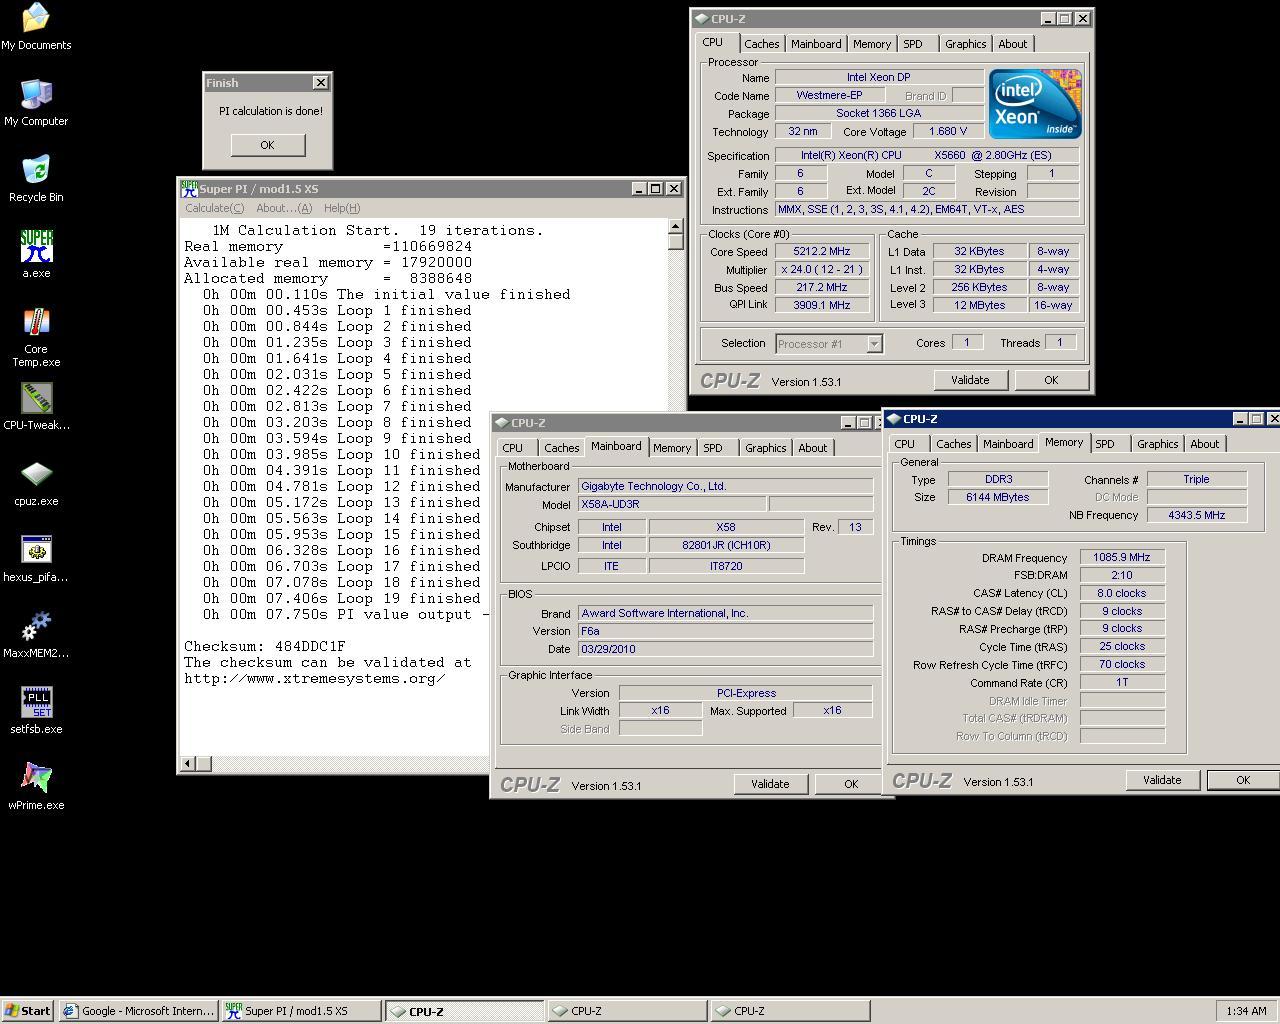Image resolution: width=1280 pixels, height=1024 pixels.
Task: Open Caches tab in the Mainboard window
Action: (x=561, y=448)
